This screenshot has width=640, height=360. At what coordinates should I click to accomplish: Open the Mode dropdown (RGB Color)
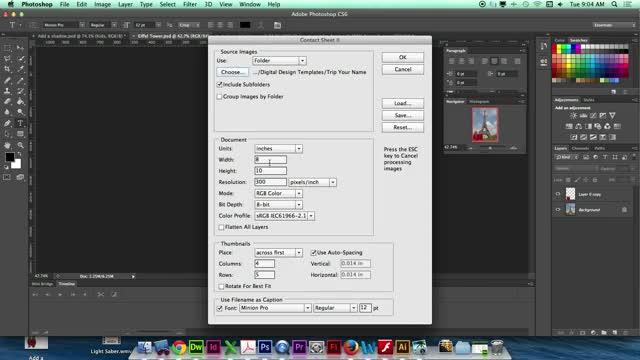(x=278, y=193)
